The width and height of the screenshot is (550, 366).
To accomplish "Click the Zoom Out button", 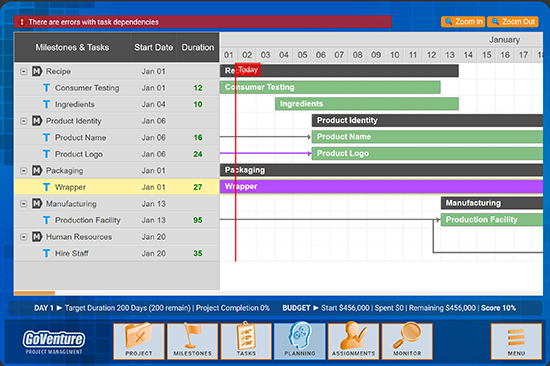I will (513, 22).
